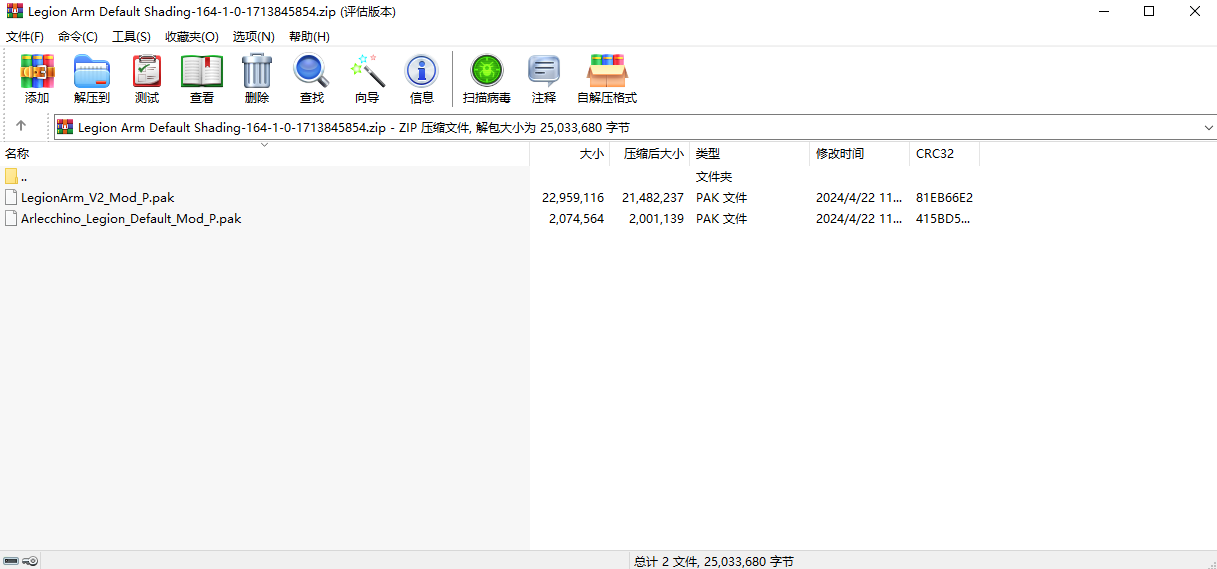Open the 向导 (Wizard) wand icon
This screenshot has height=569, width=1217.
(367, 71)
